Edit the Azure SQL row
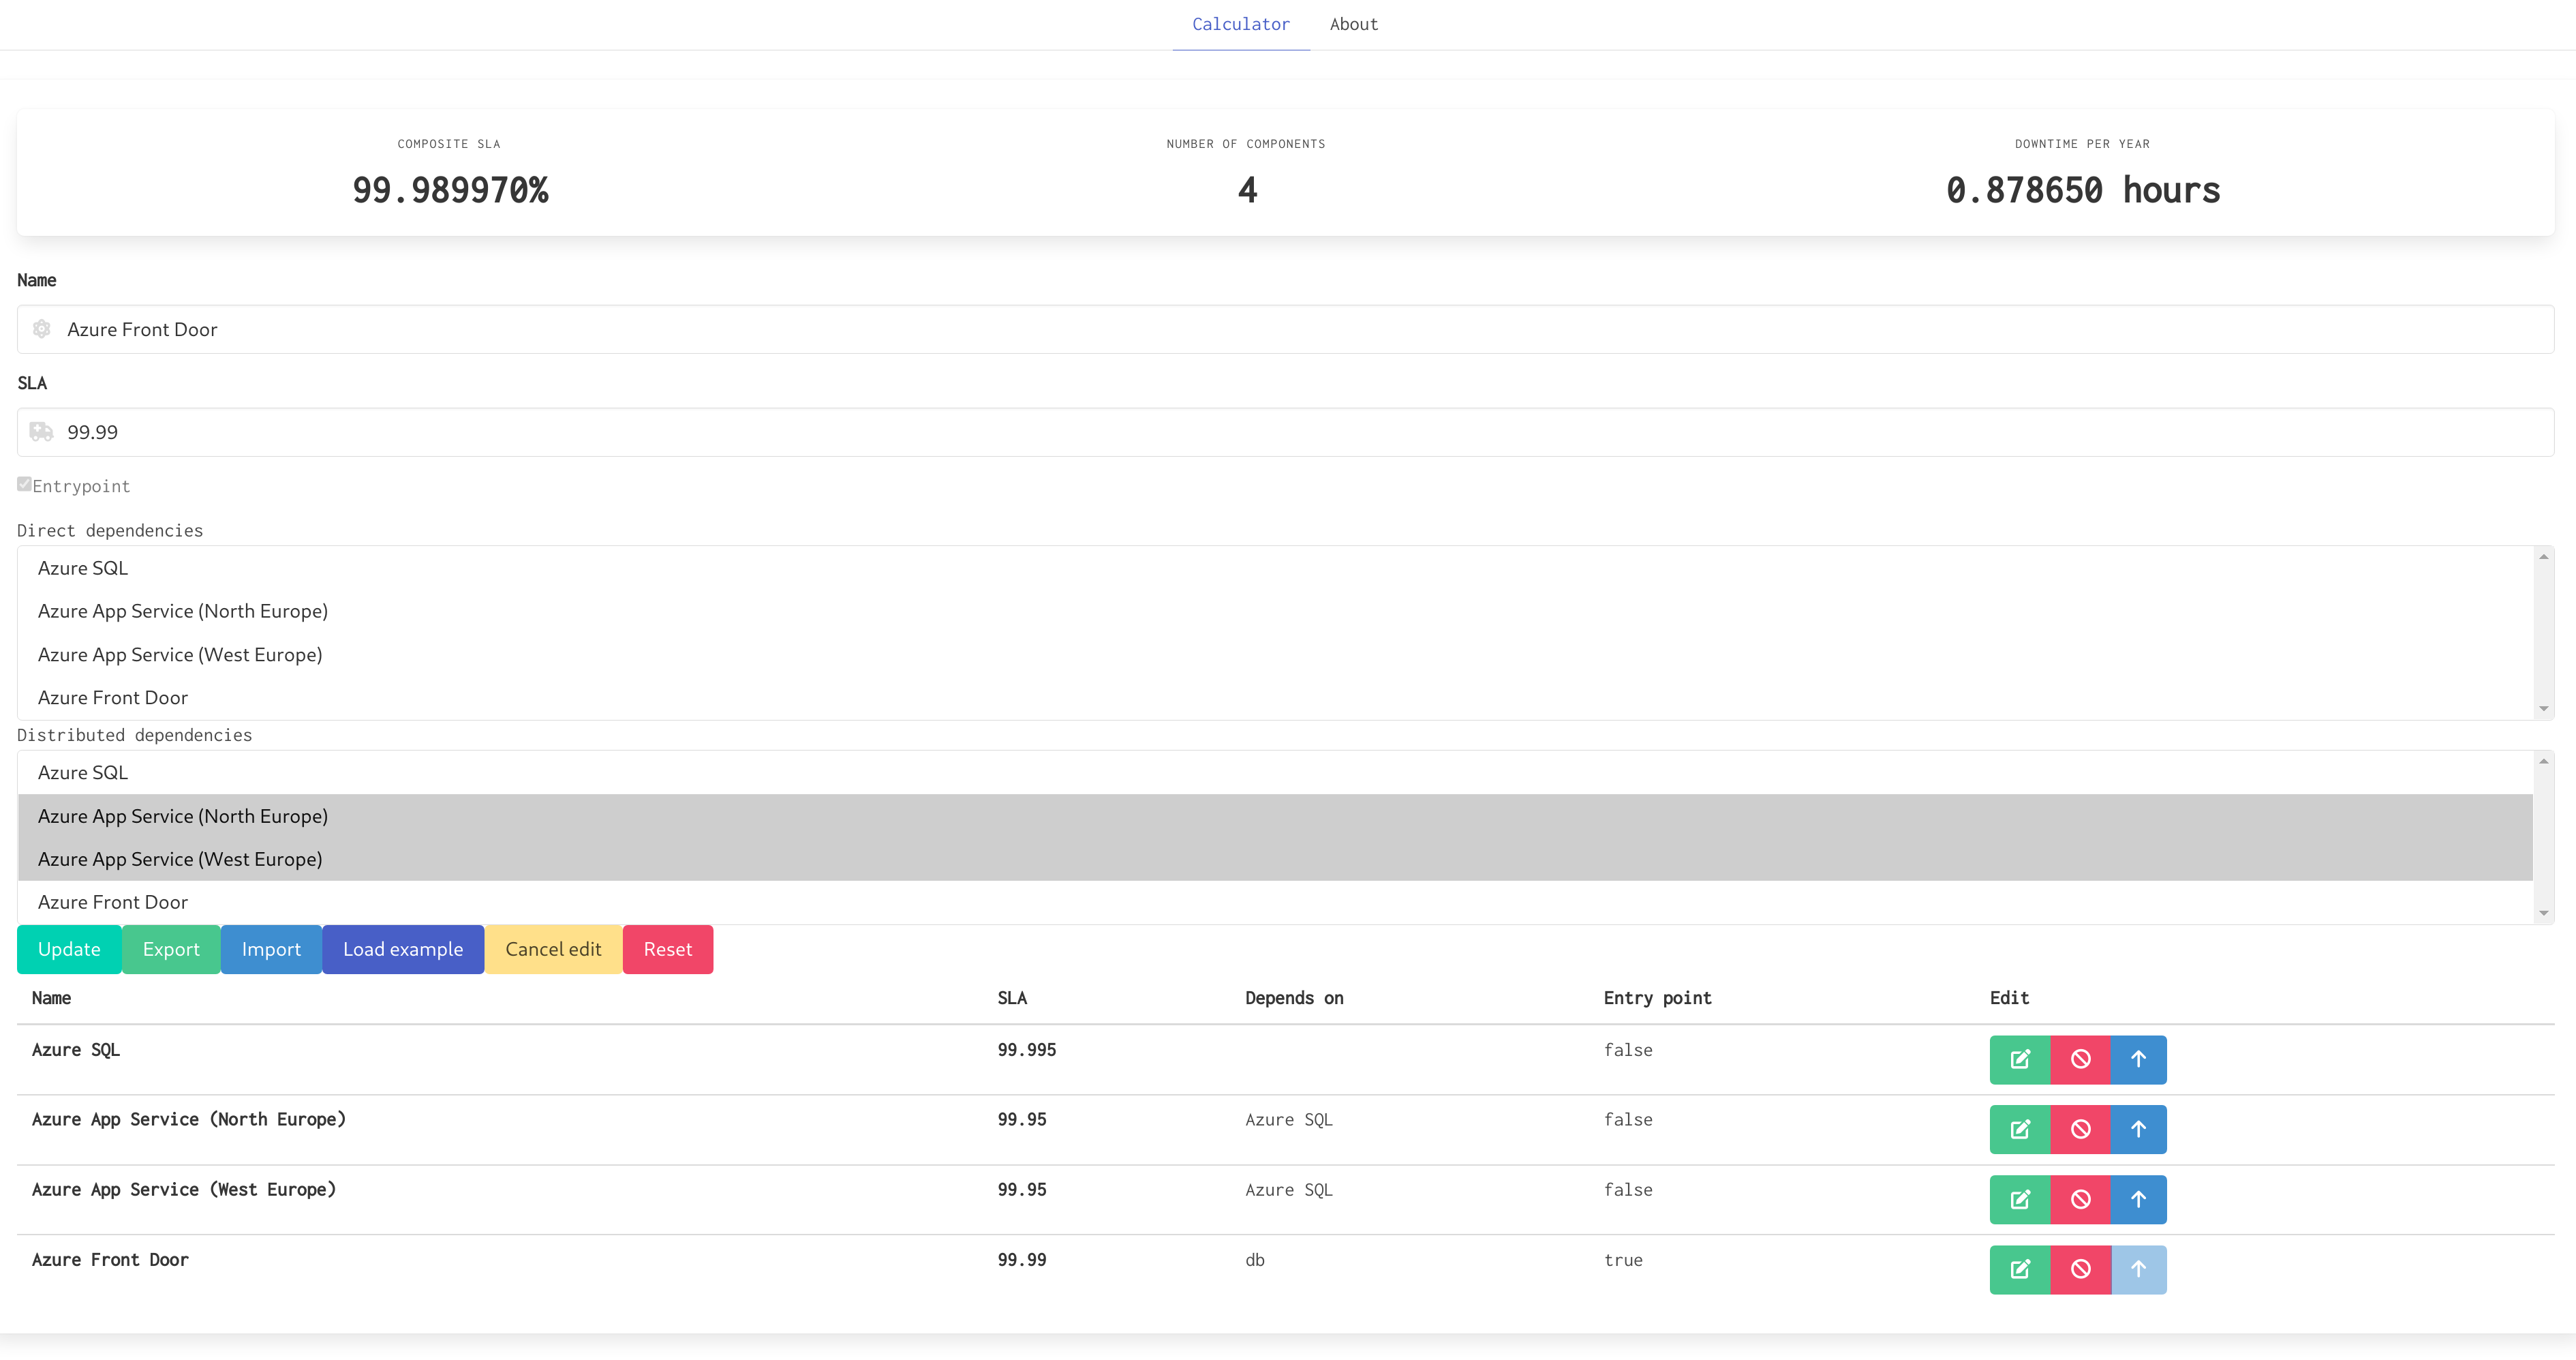 coord(2019,1059)
